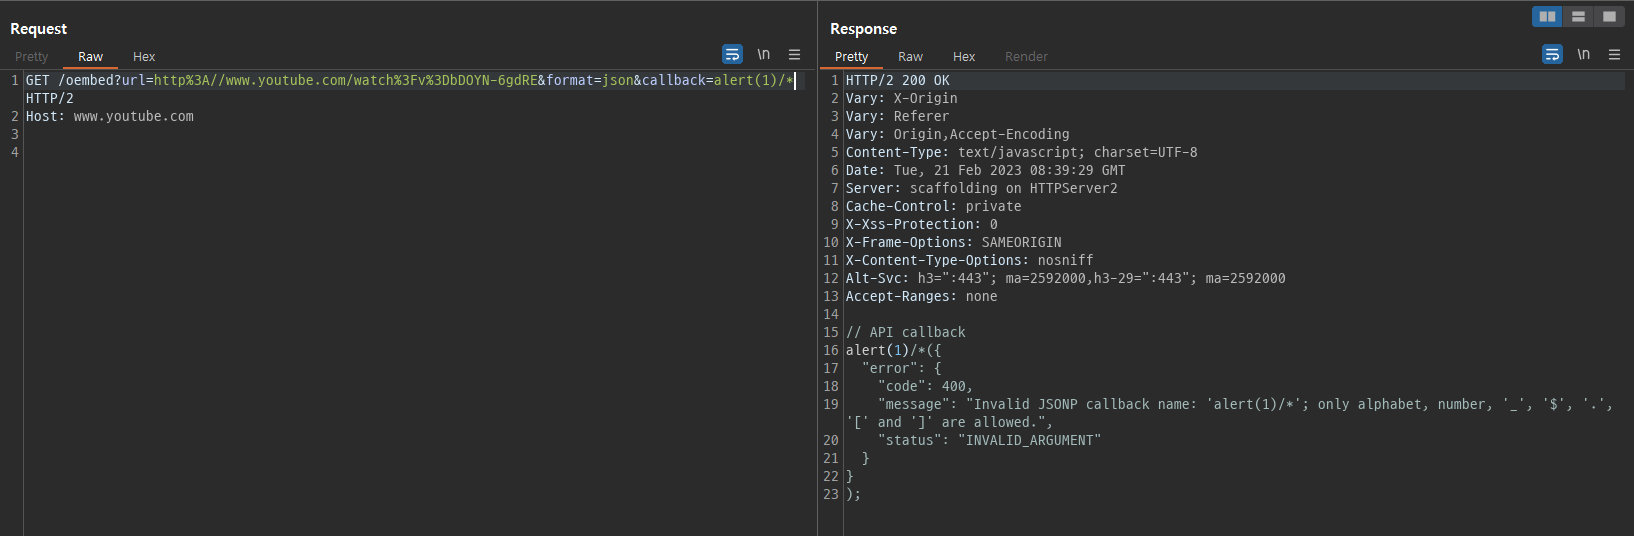This screenshot has width=1634, height=536.
Task: Click the Vary: Referer header
Action: 898,117
